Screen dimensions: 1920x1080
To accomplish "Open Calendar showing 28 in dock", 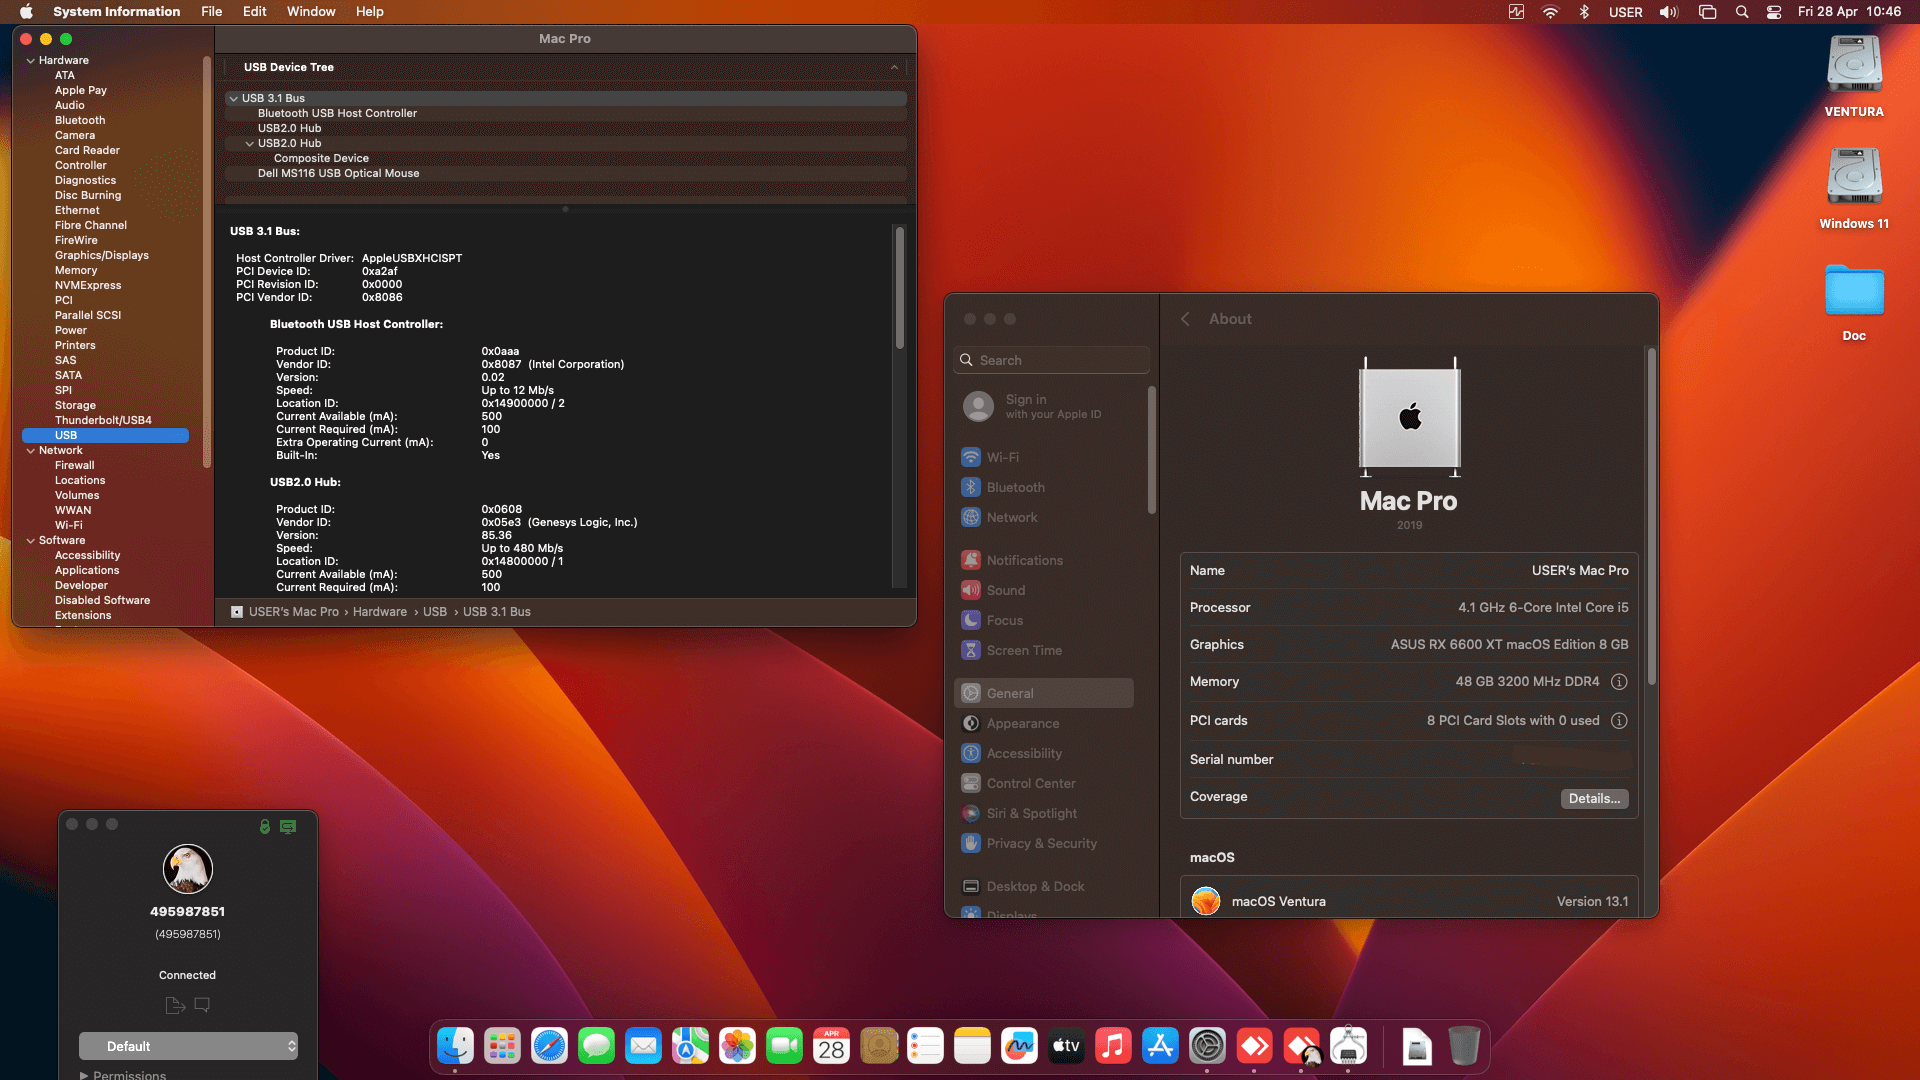I will click(831, 1046).
